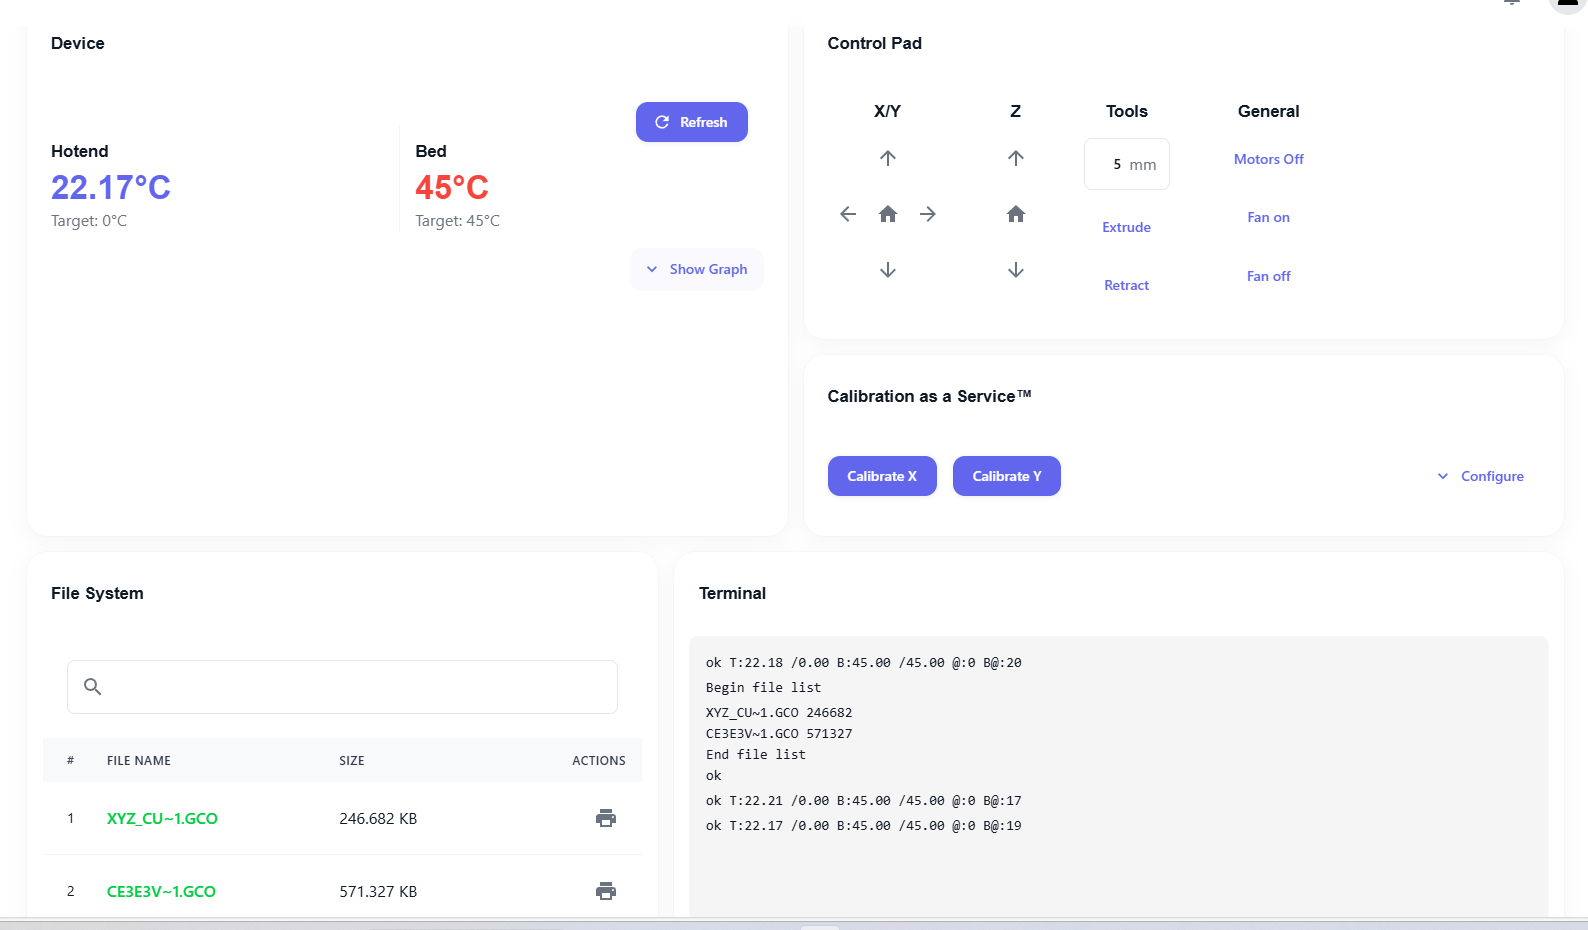Print the CE3E3V~1.GCO file
Screen dimensions: 1588x930
coord(606,891)
